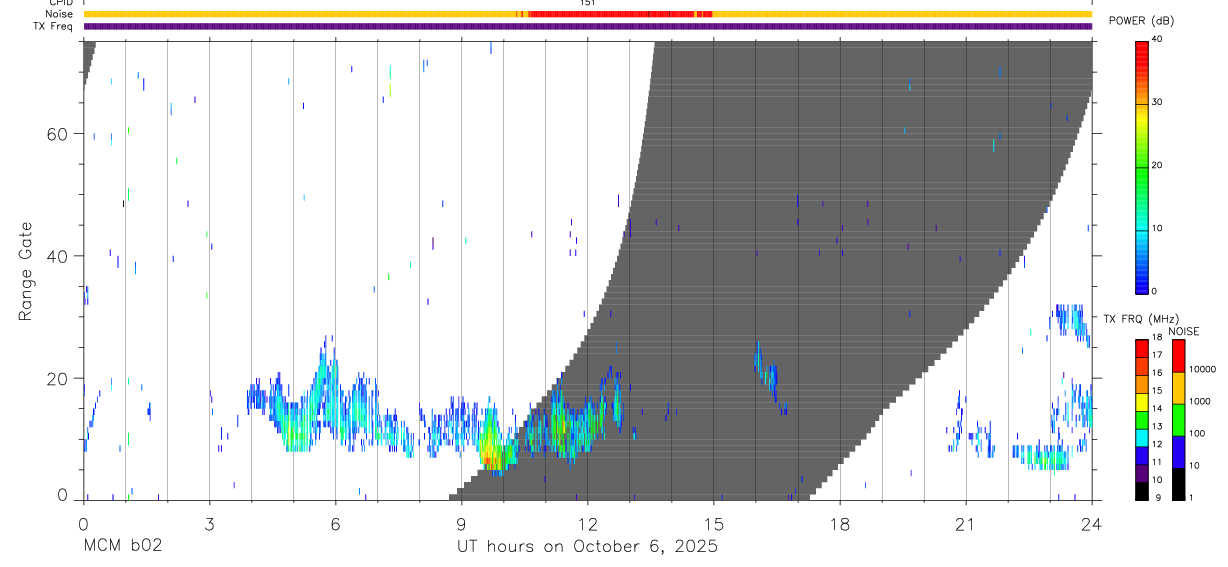Viewport: 1228px width, 567px height.
Task: Click the 151 CPID value at top
Action: pyautogui.click(x=587, y=3)
